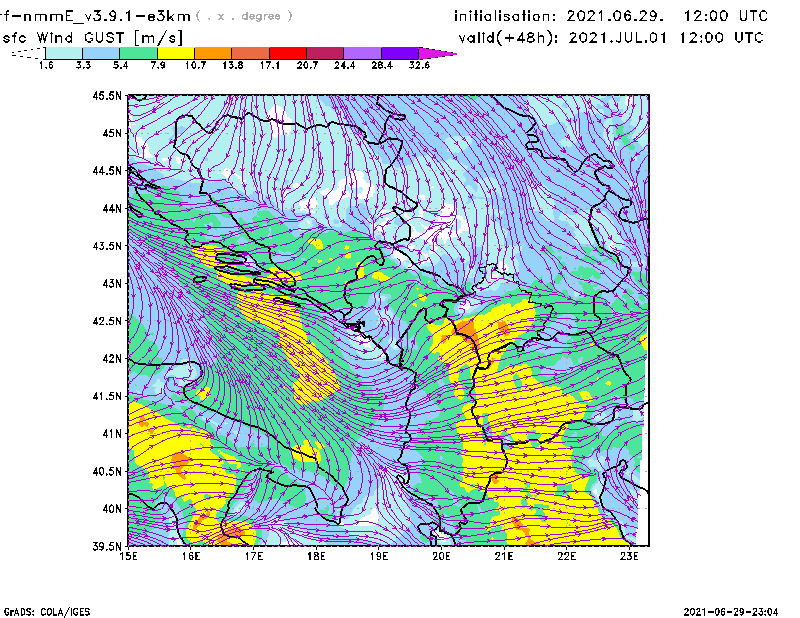This screenshot has width=800, height=618.
Task: Click the 16E longitude label
Action: (x=191, y=556)
